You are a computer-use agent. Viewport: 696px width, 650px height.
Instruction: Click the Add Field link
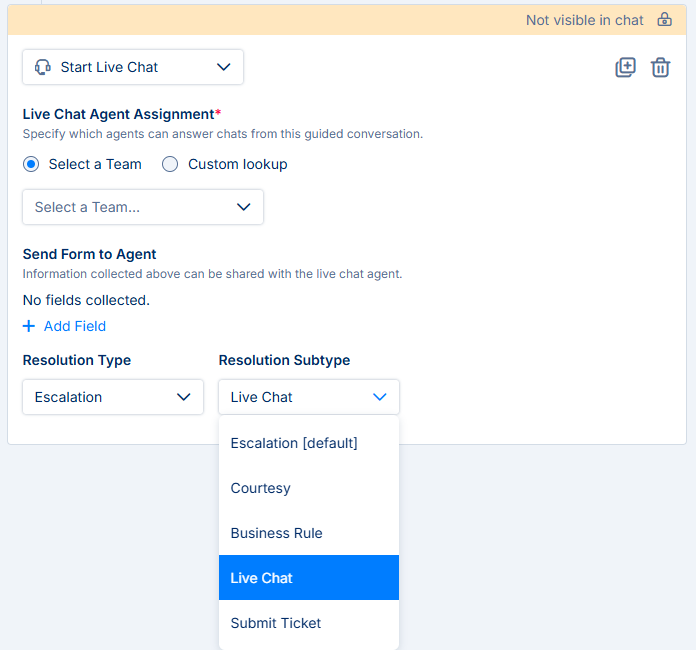pyautogui.click(x=75, y=326)
